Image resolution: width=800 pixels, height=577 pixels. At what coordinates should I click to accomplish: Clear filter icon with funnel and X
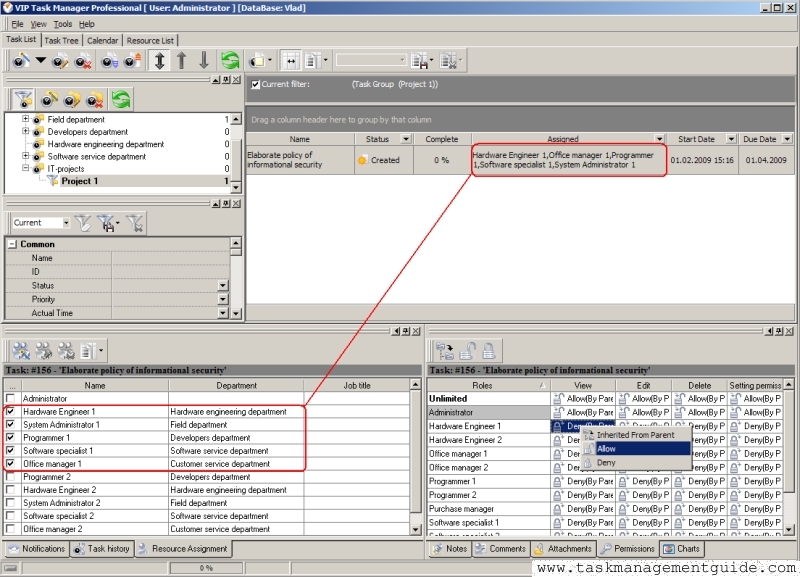click(x=135, y=223)
